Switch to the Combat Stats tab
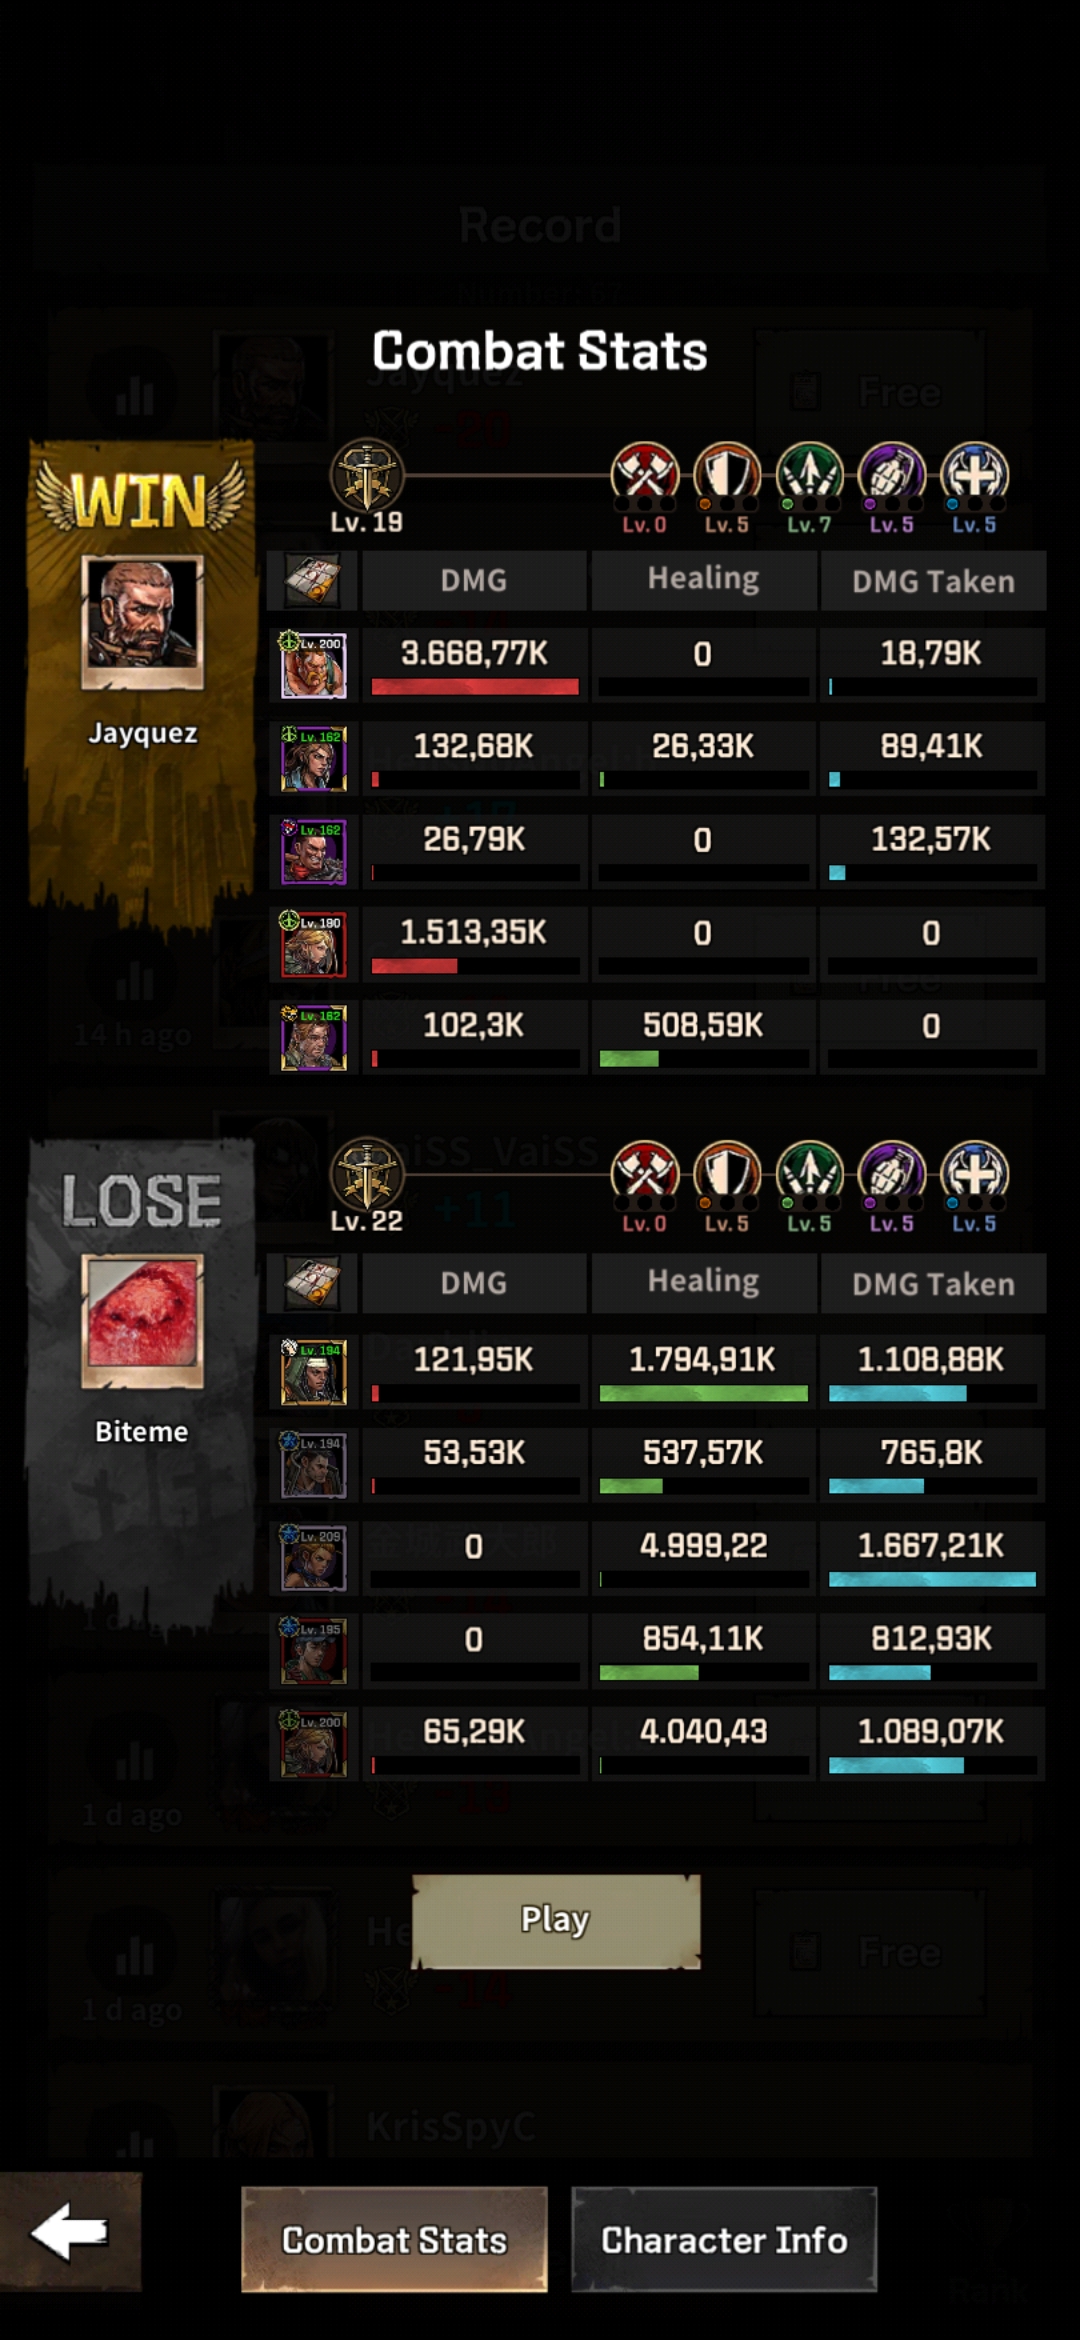Viewport: 1080px width, 2340px height. (x=394, y=2239)
